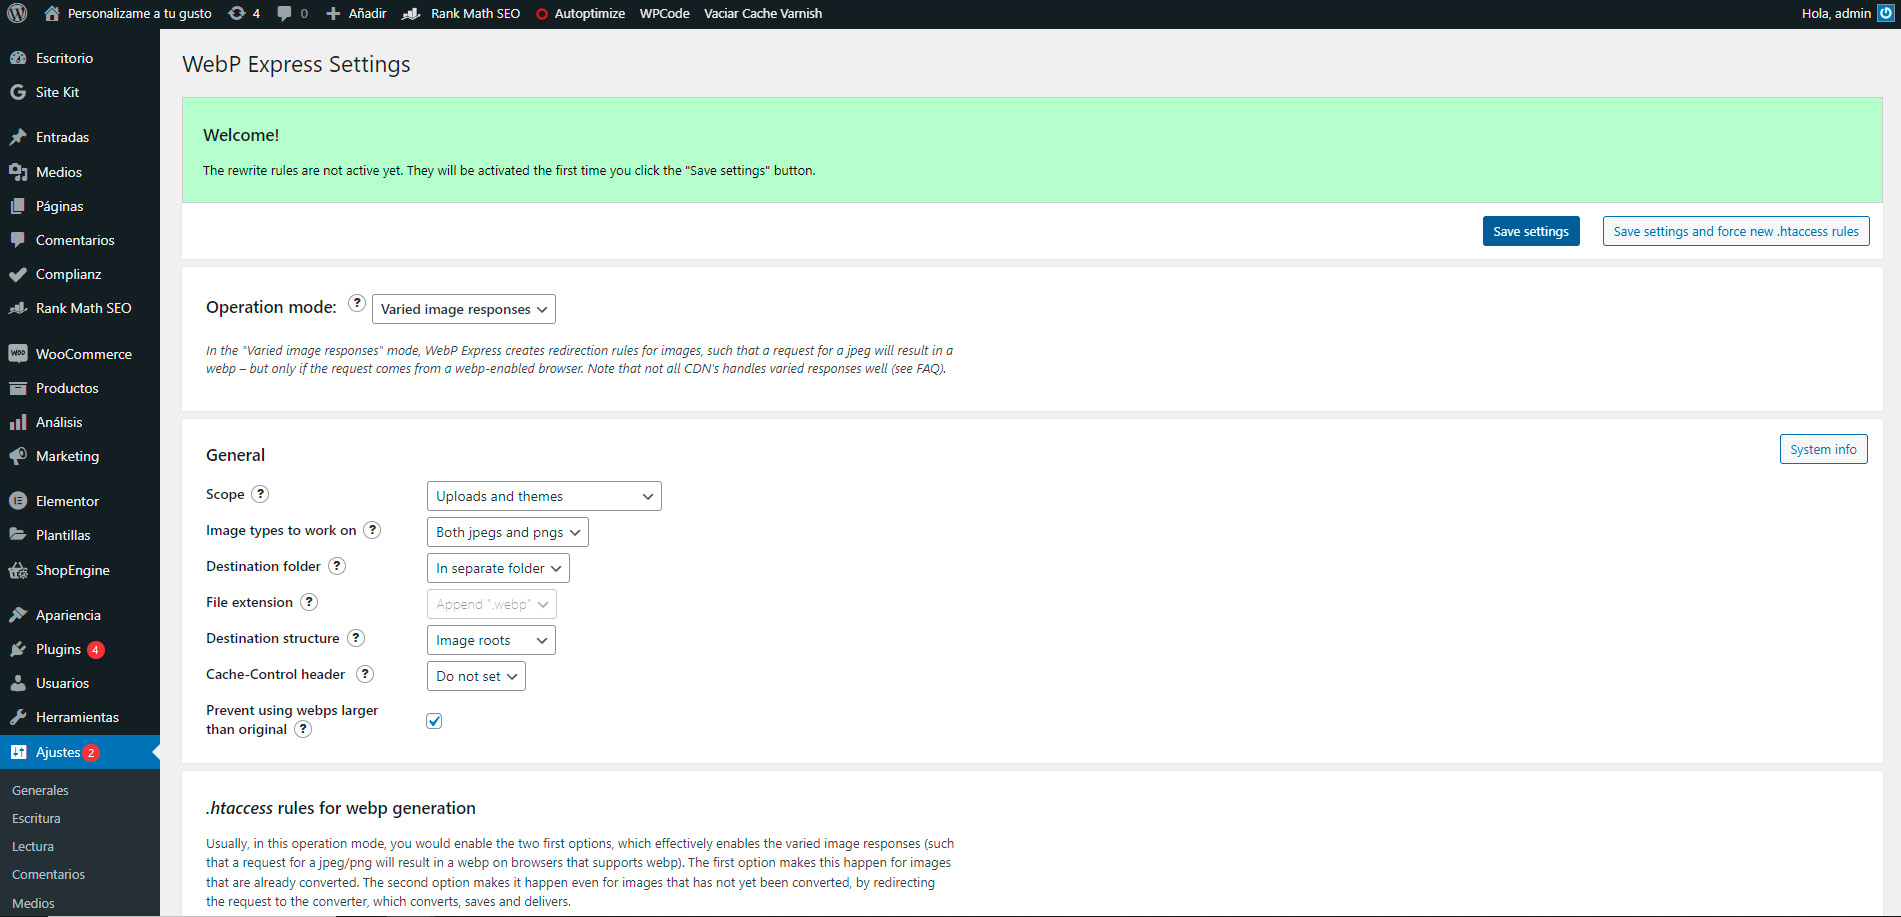Open the Do not set Cache-Control dropdown
The width and height of the screenshot is (1901, 917).
pos(476,676)
